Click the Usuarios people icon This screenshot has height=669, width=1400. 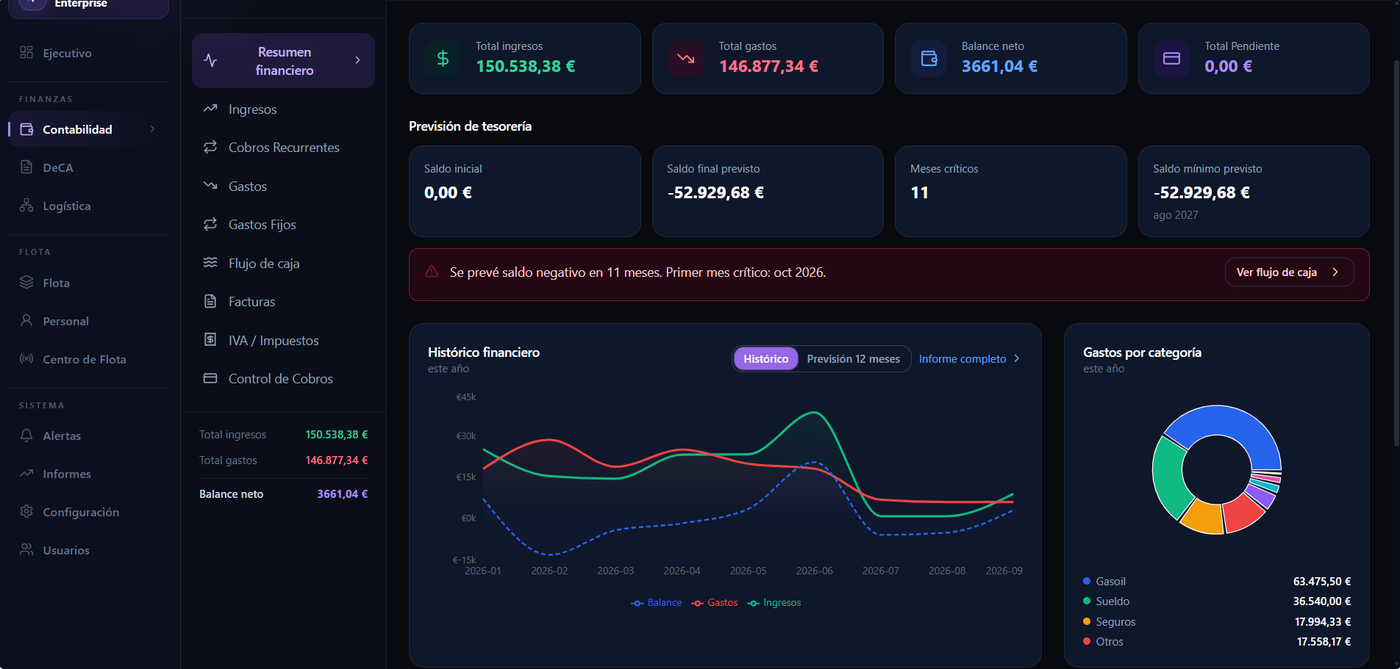tap(27, 550)
